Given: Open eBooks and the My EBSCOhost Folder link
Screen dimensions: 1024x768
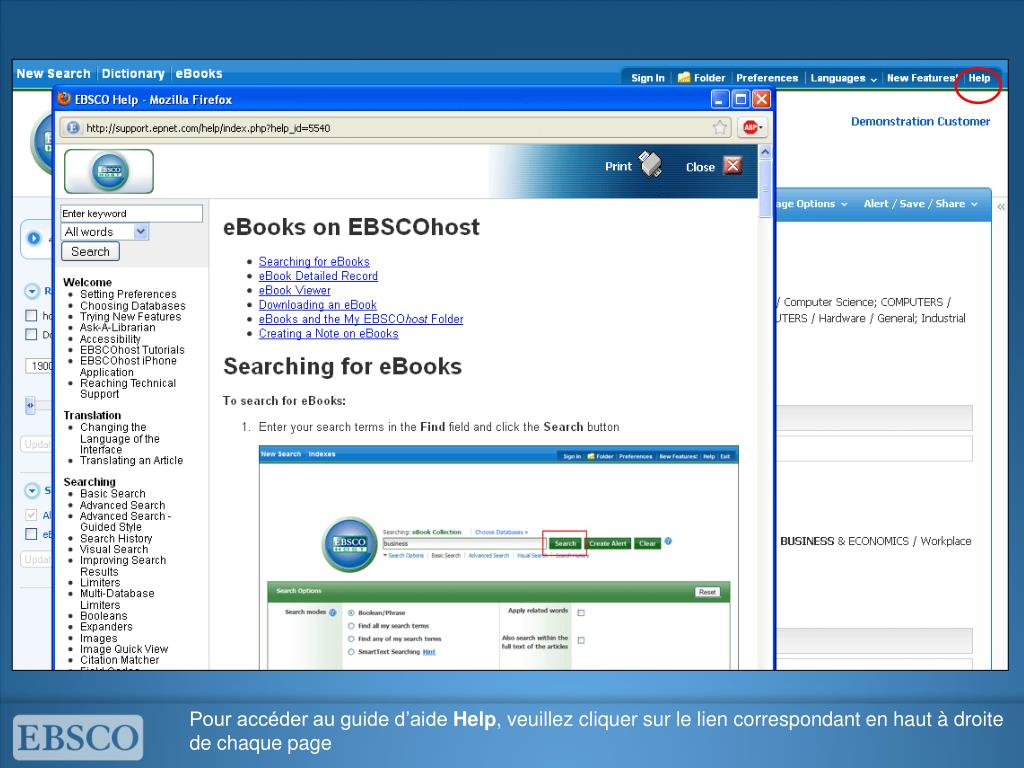Looking at the screenshot, I should (361, 319).
